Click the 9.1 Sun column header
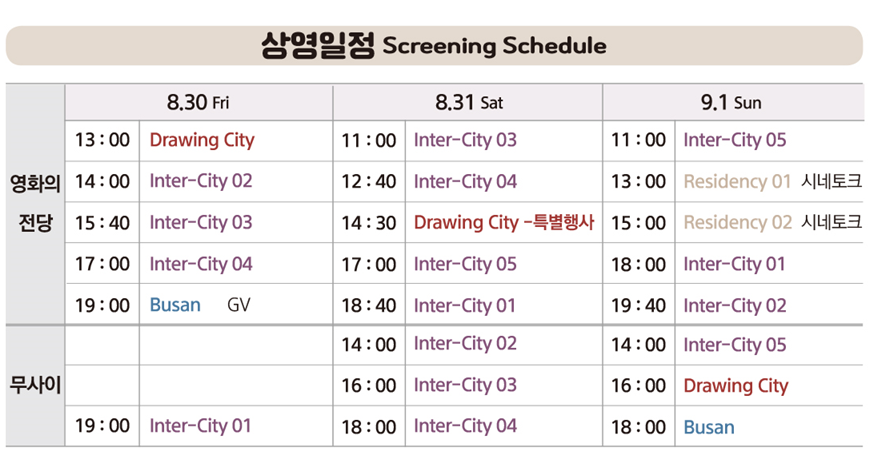The image size is (875, 470). (x=731, y=102)
